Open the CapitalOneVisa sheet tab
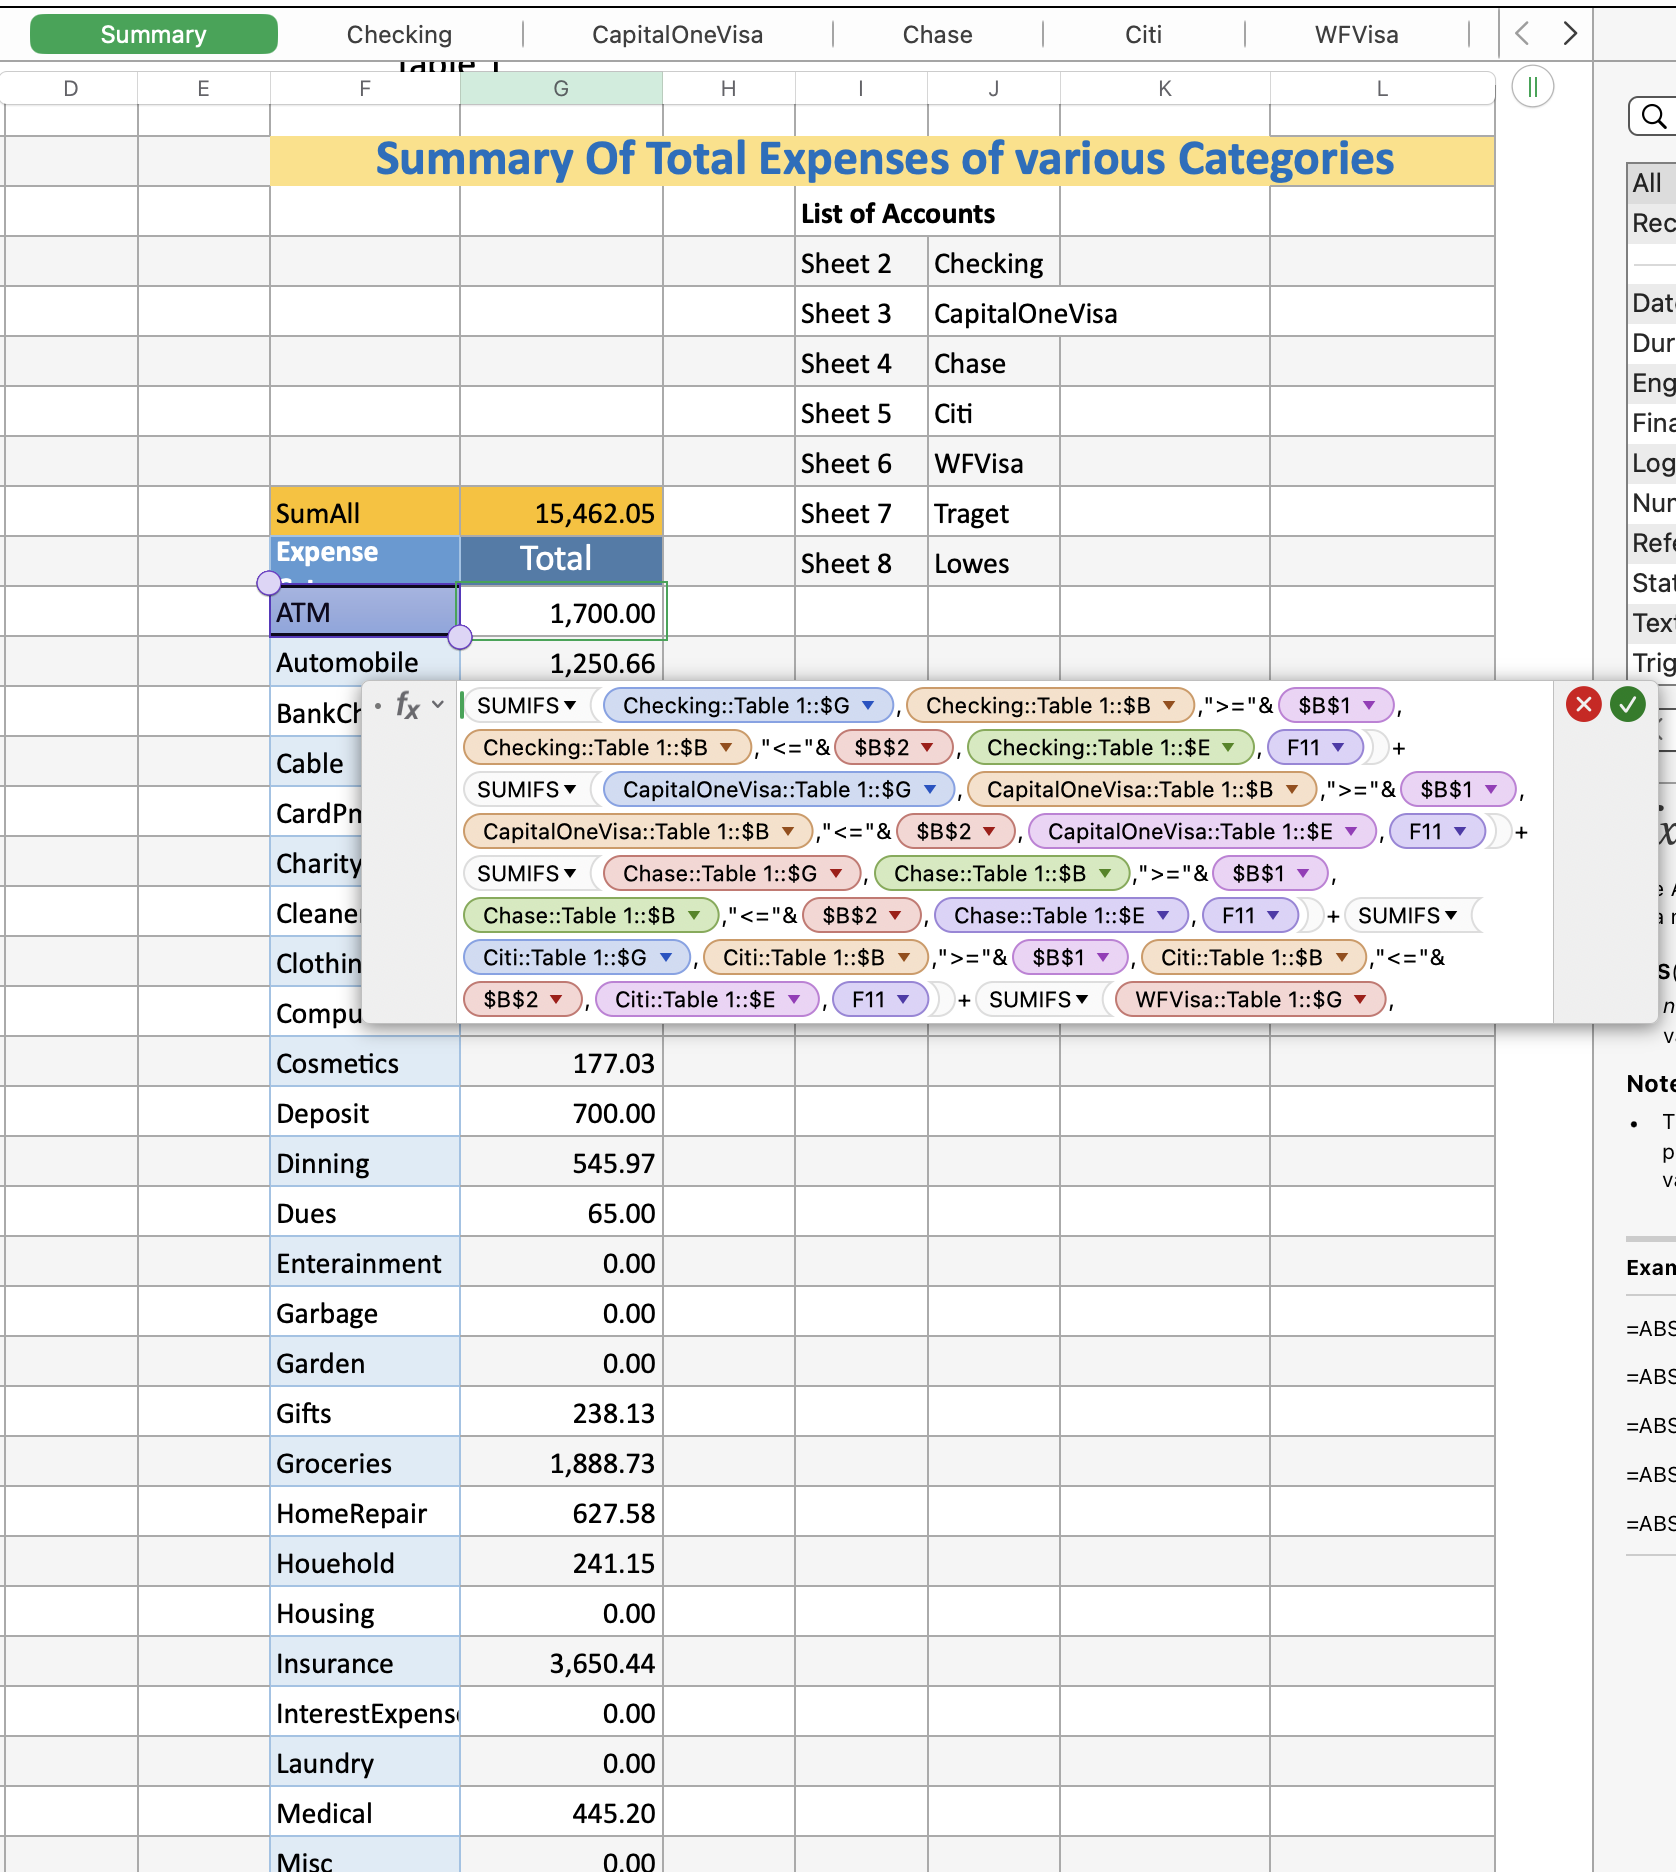This screenshot has height=1872, width=1676. pos(677,35)
